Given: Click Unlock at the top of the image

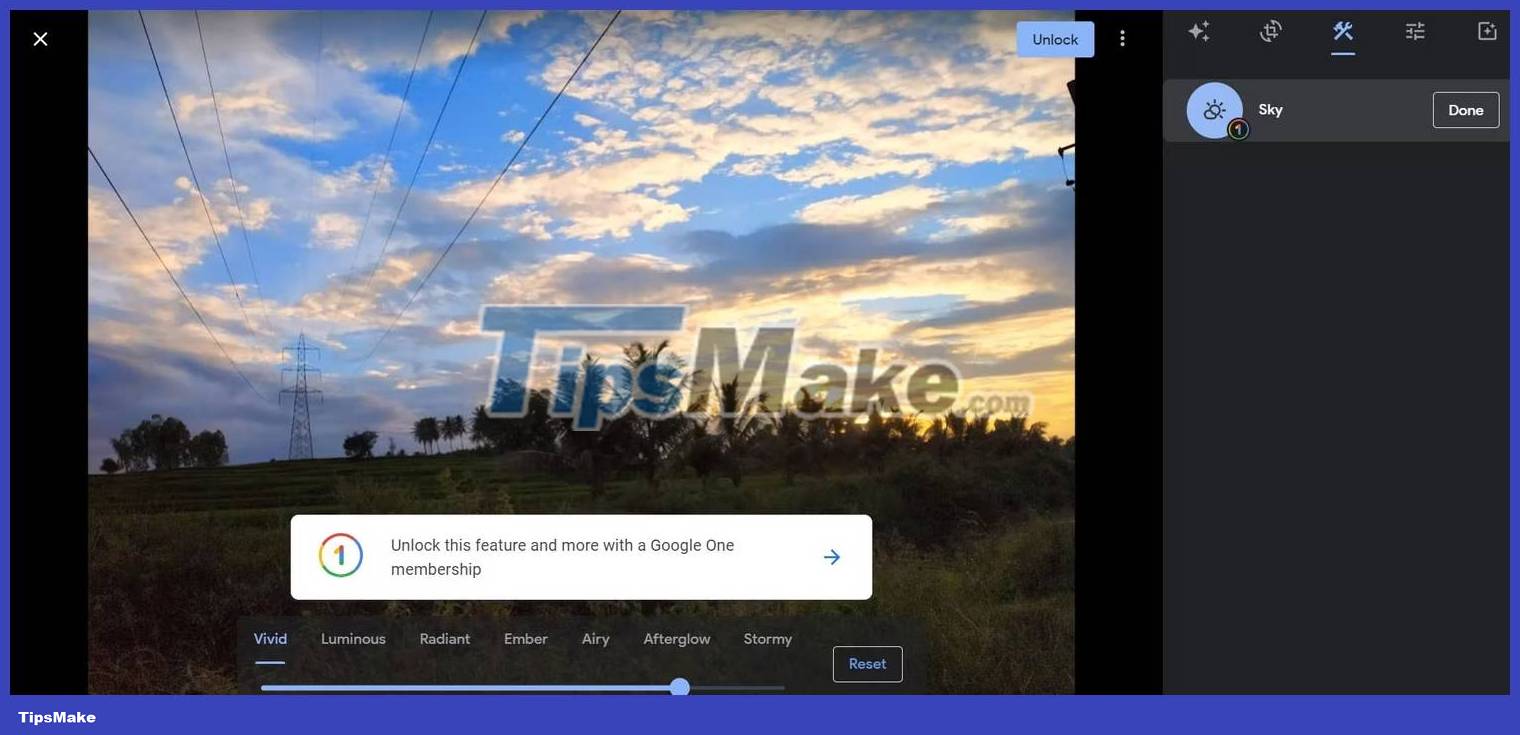Looking at the screenshot, I should (1055, 39).
